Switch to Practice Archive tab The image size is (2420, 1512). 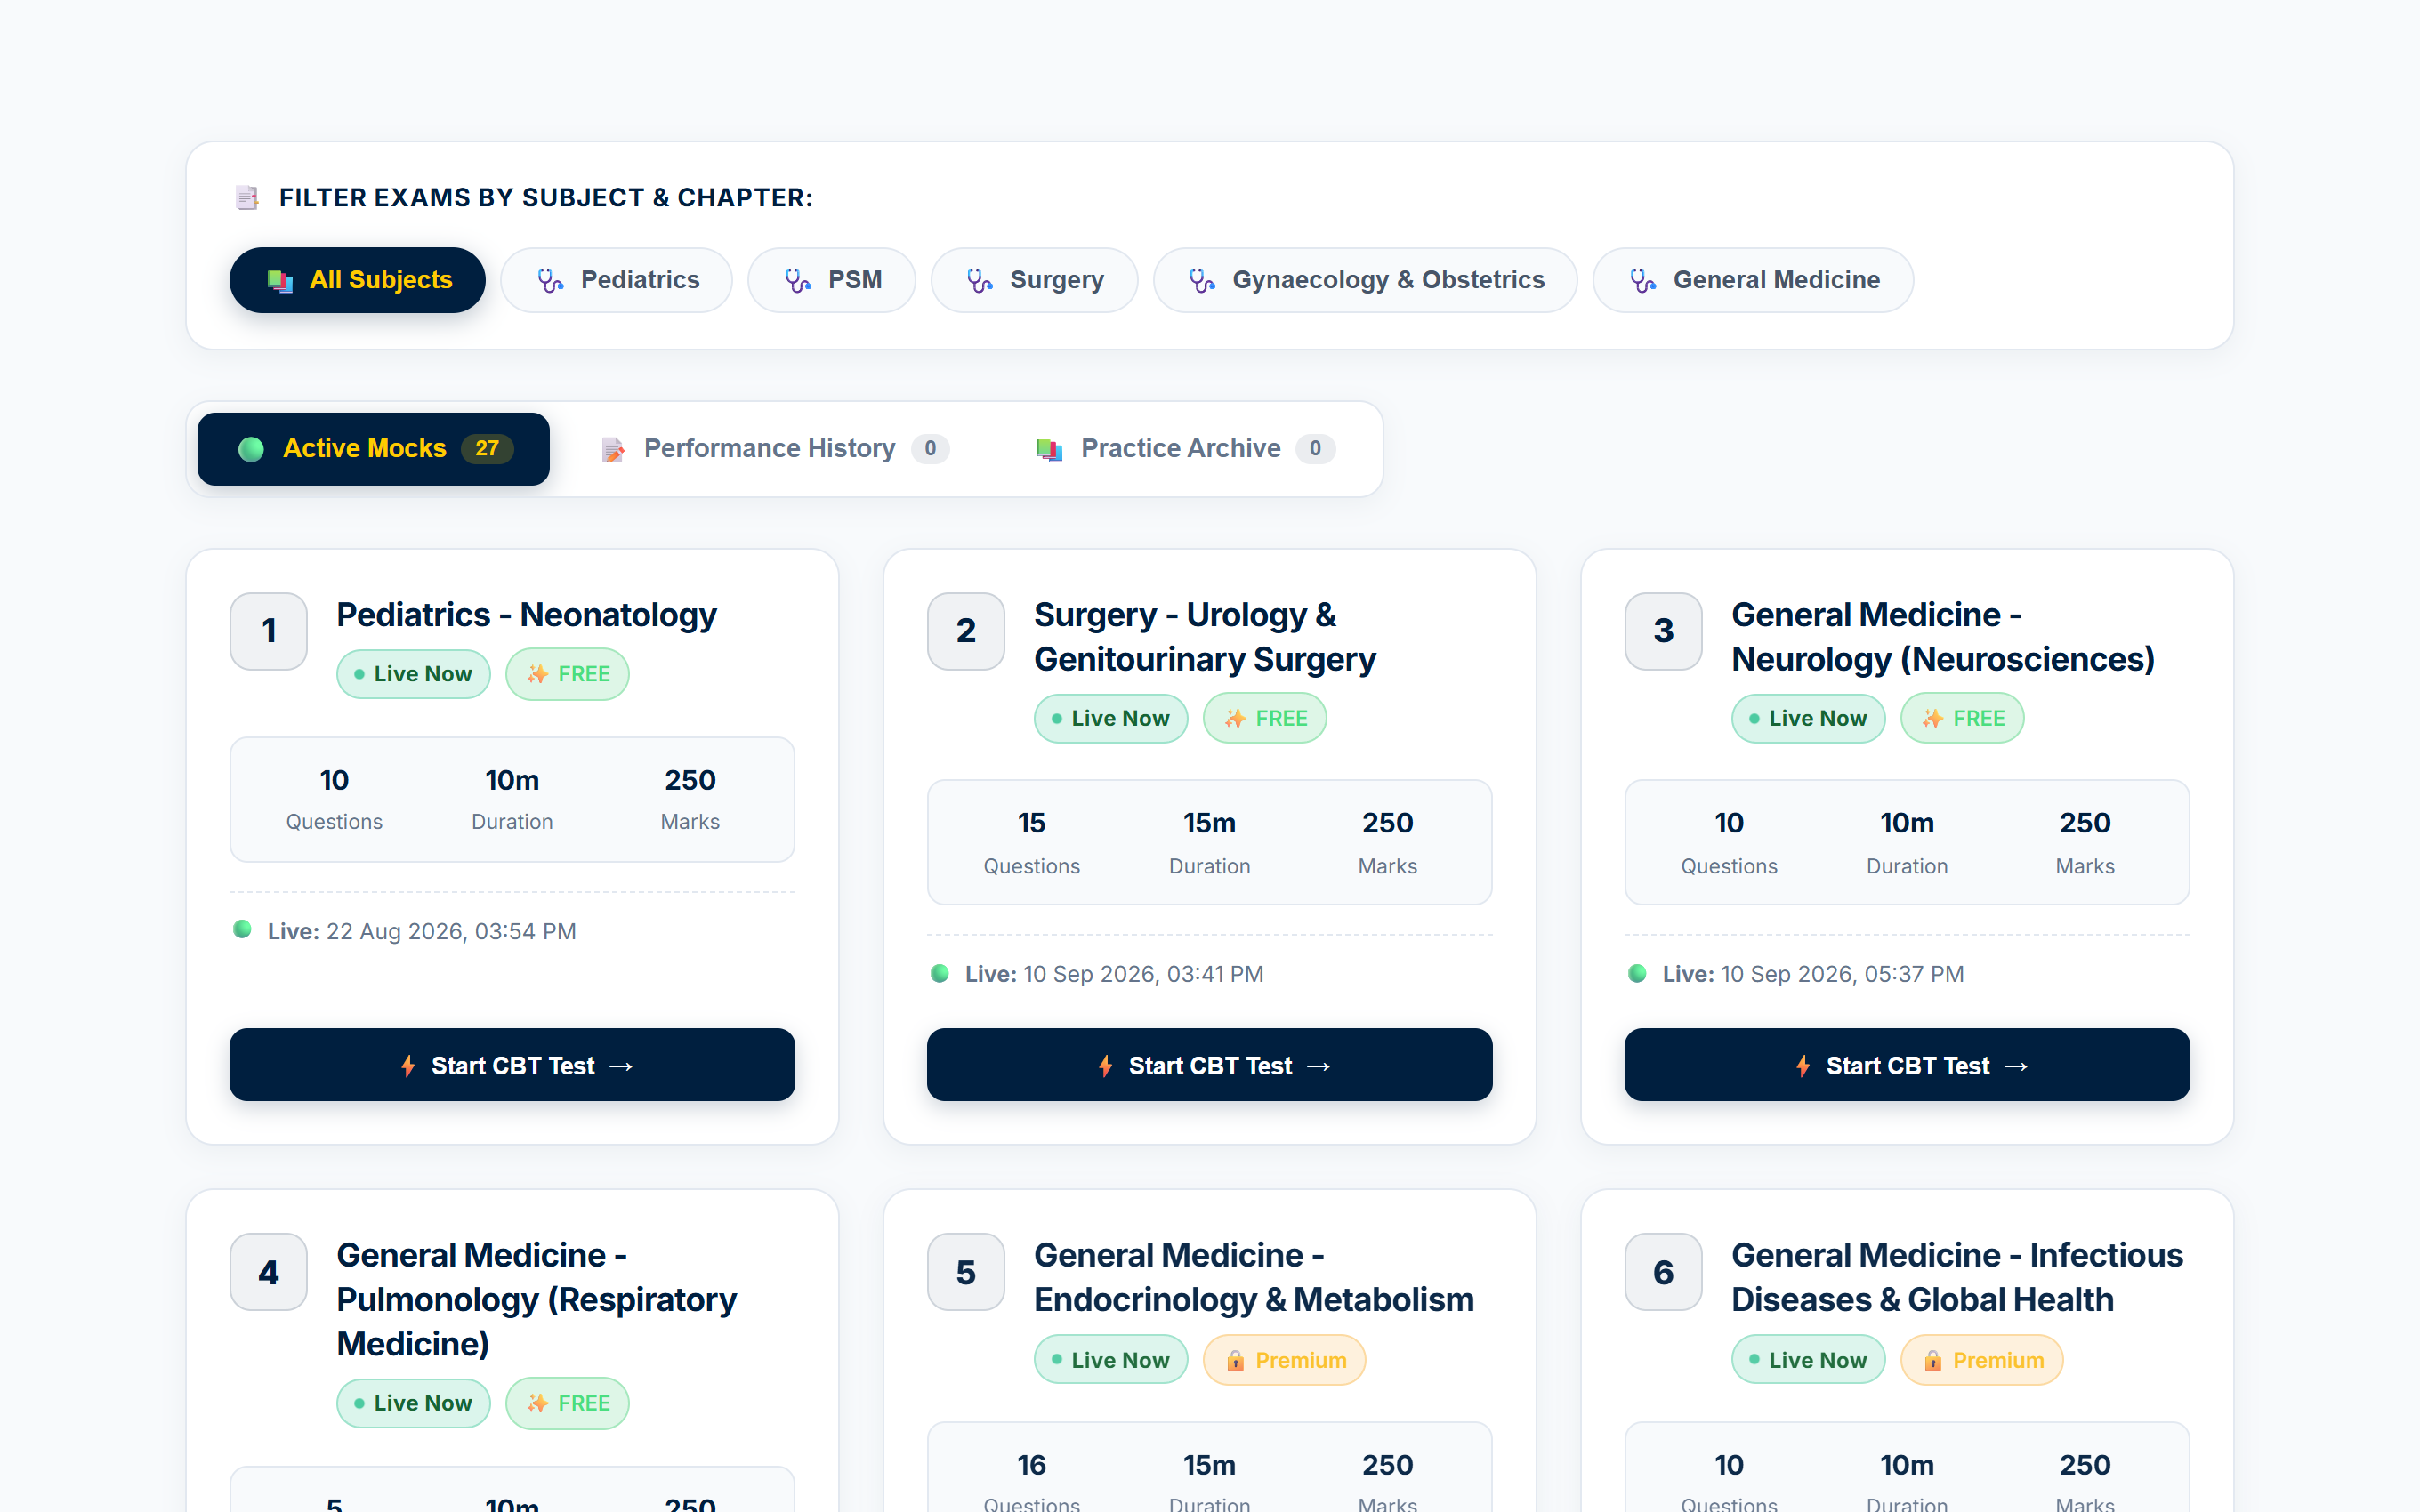(1186, 449)
